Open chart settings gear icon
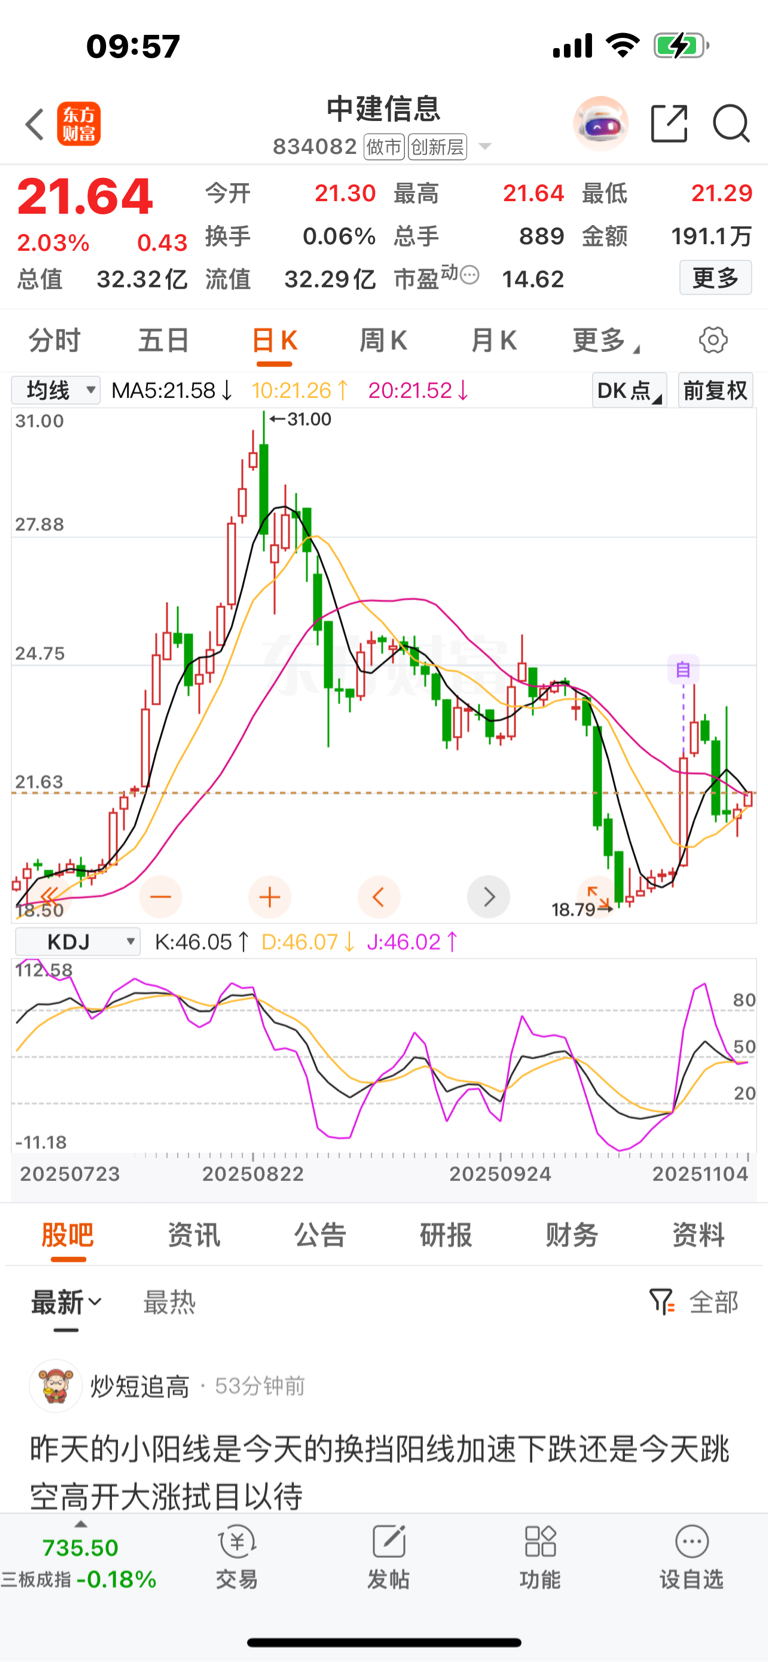 tap(713, 340)
